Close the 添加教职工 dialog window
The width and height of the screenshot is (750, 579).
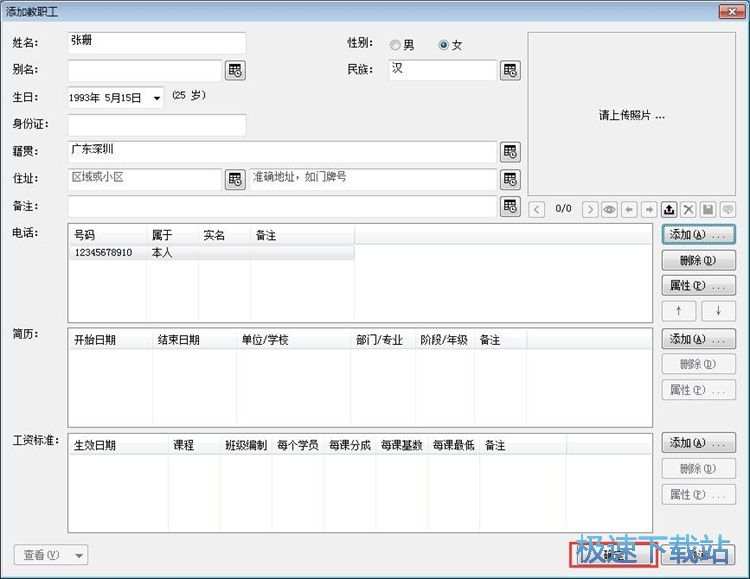point(732,11)
